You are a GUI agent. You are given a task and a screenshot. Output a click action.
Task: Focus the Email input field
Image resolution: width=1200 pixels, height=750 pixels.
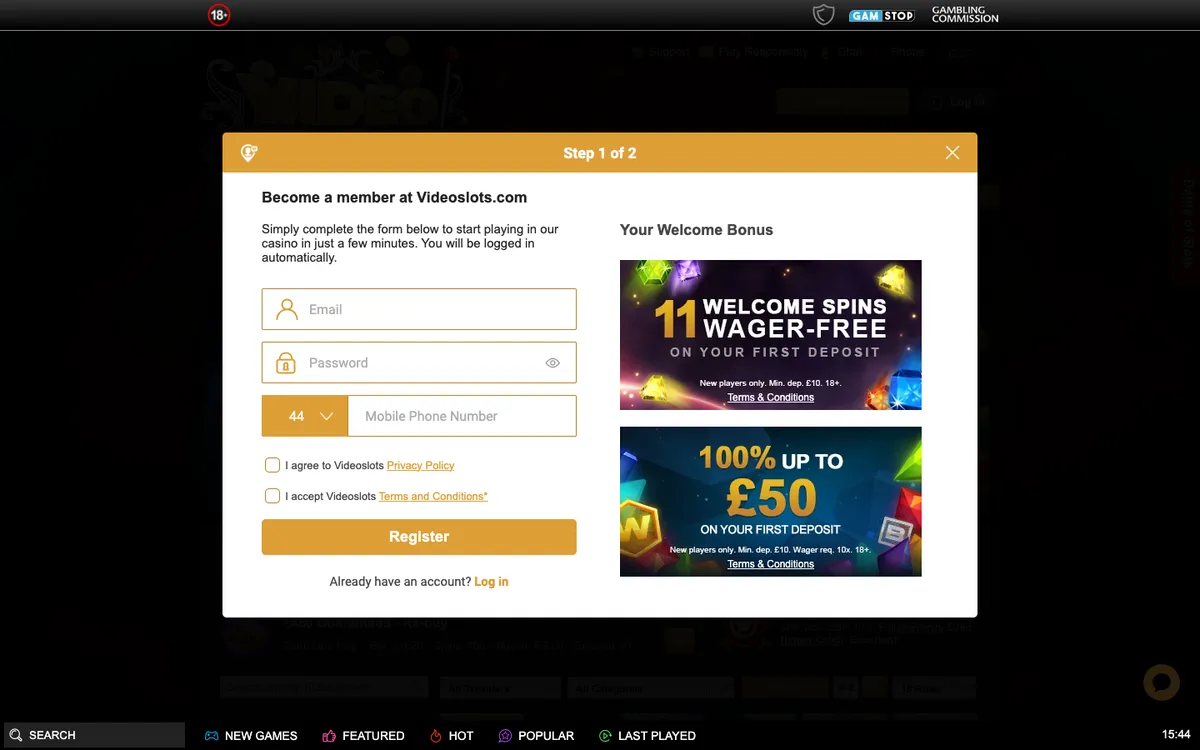tap(419, 309)
